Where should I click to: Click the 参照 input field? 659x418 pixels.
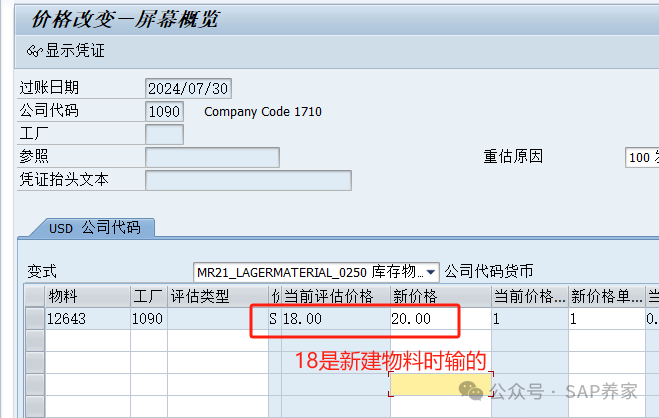212,158
